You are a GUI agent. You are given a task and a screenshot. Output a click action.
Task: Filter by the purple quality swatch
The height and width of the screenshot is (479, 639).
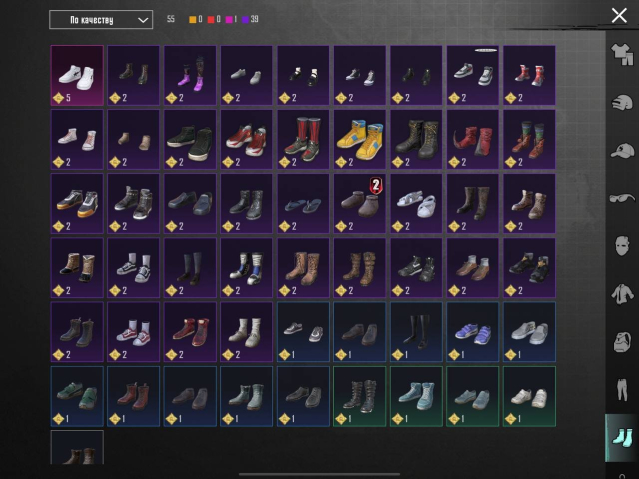[246, 20]
